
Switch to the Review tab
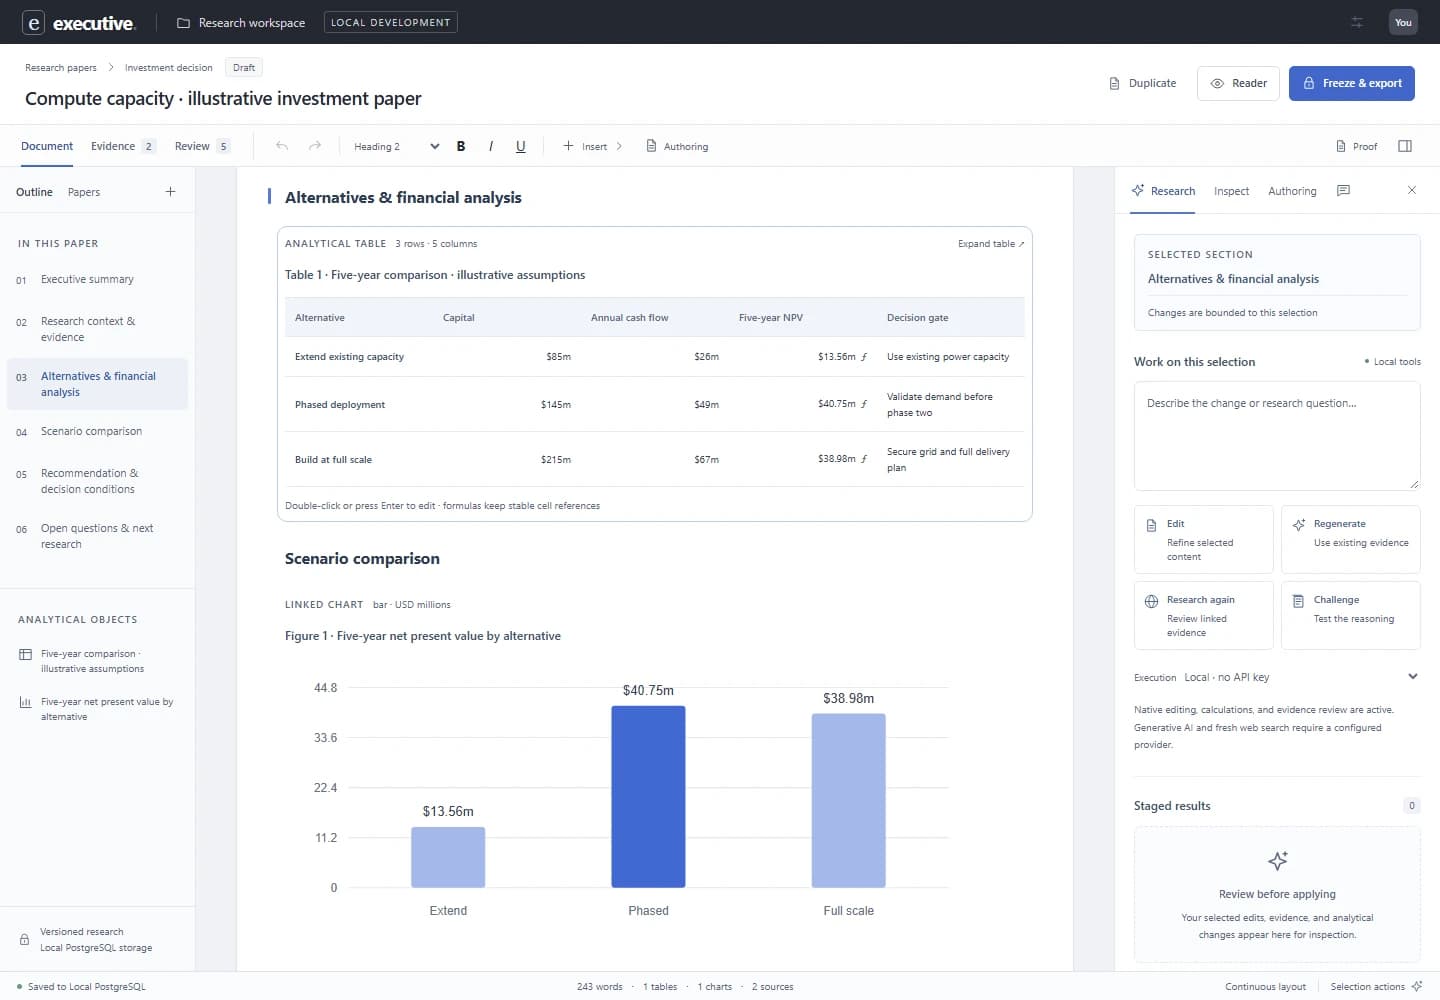coord(203,146)
